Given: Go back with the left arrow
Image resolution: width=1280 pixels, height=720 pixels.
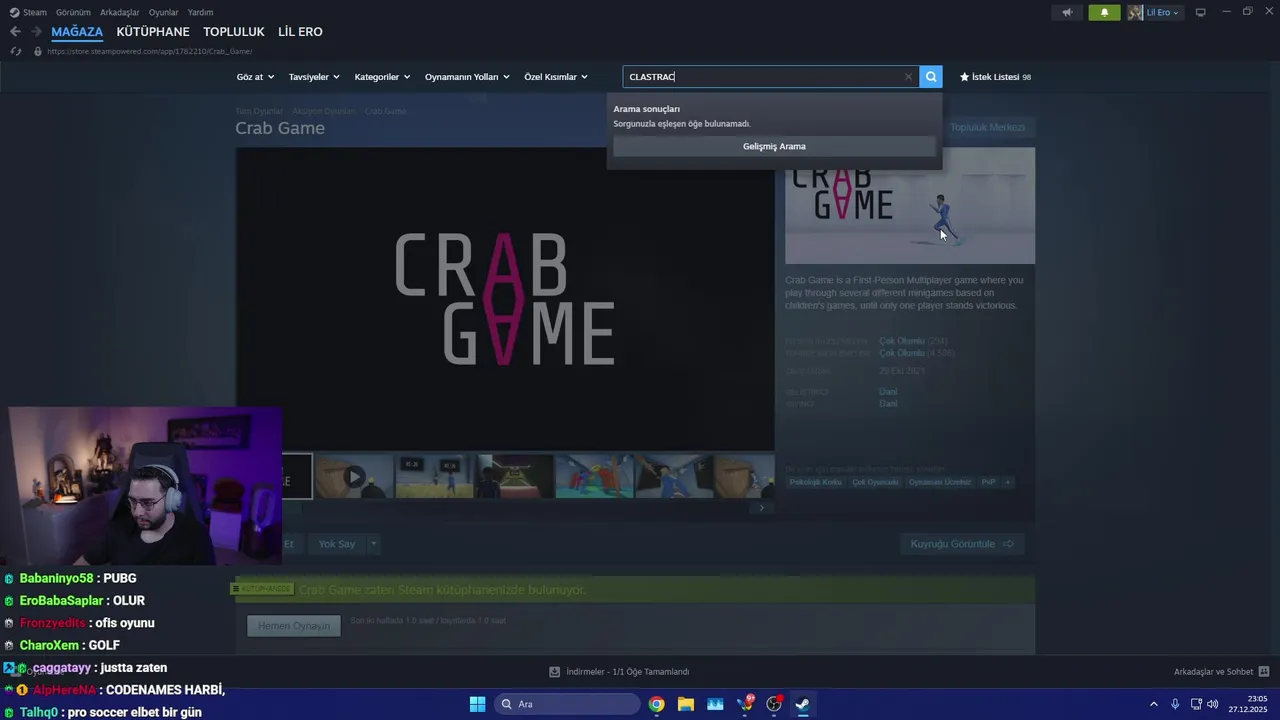Looking at the screenshot, I should tap(15, 32).
